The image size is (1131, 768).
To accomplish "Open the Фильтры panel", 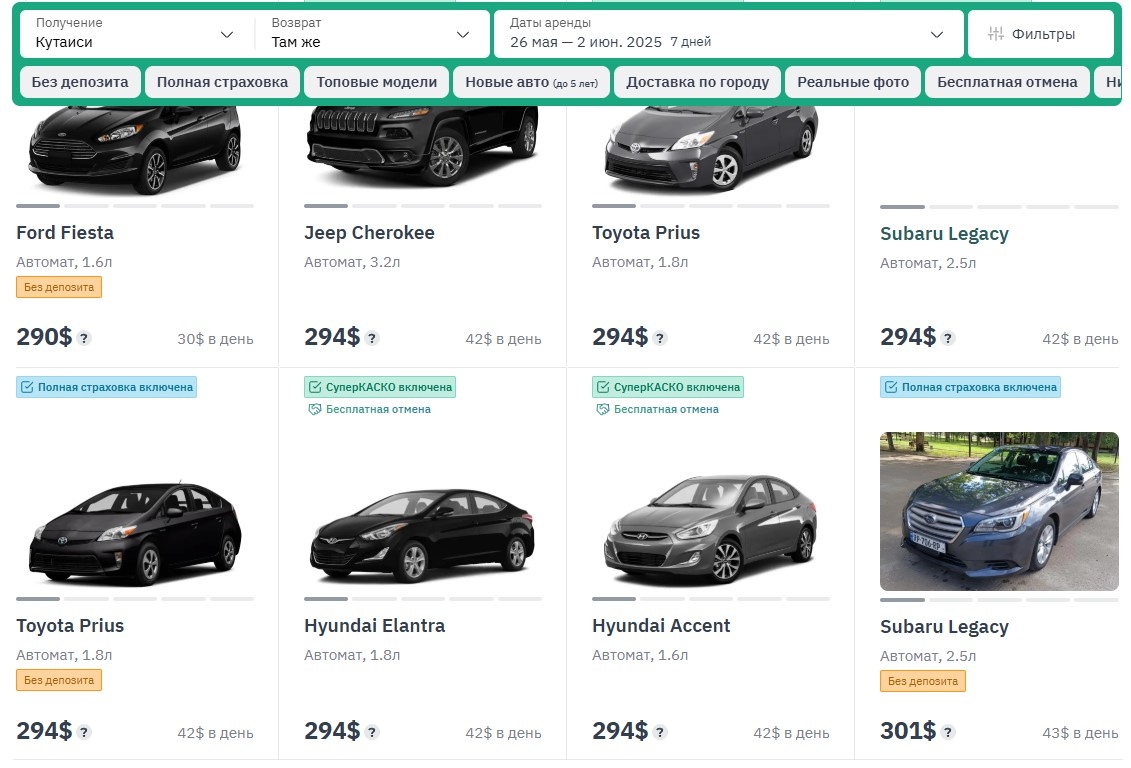I will (x=1040, y=33).
